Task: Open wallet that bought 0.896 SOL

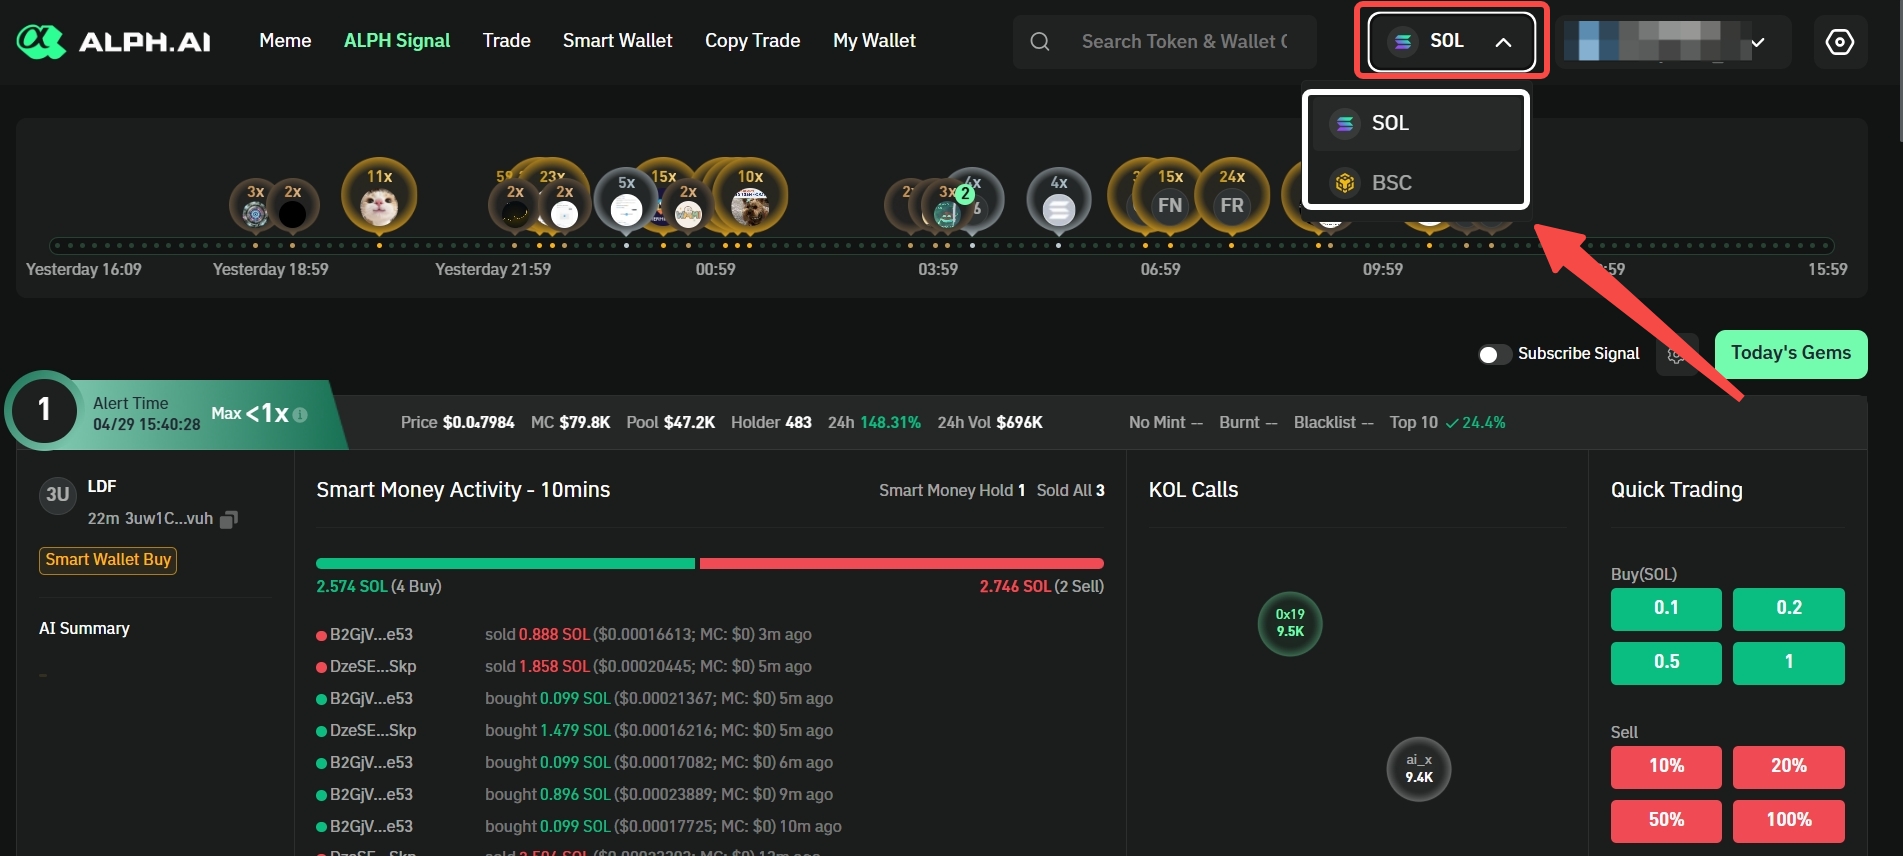Action: (x=371, y=795)
